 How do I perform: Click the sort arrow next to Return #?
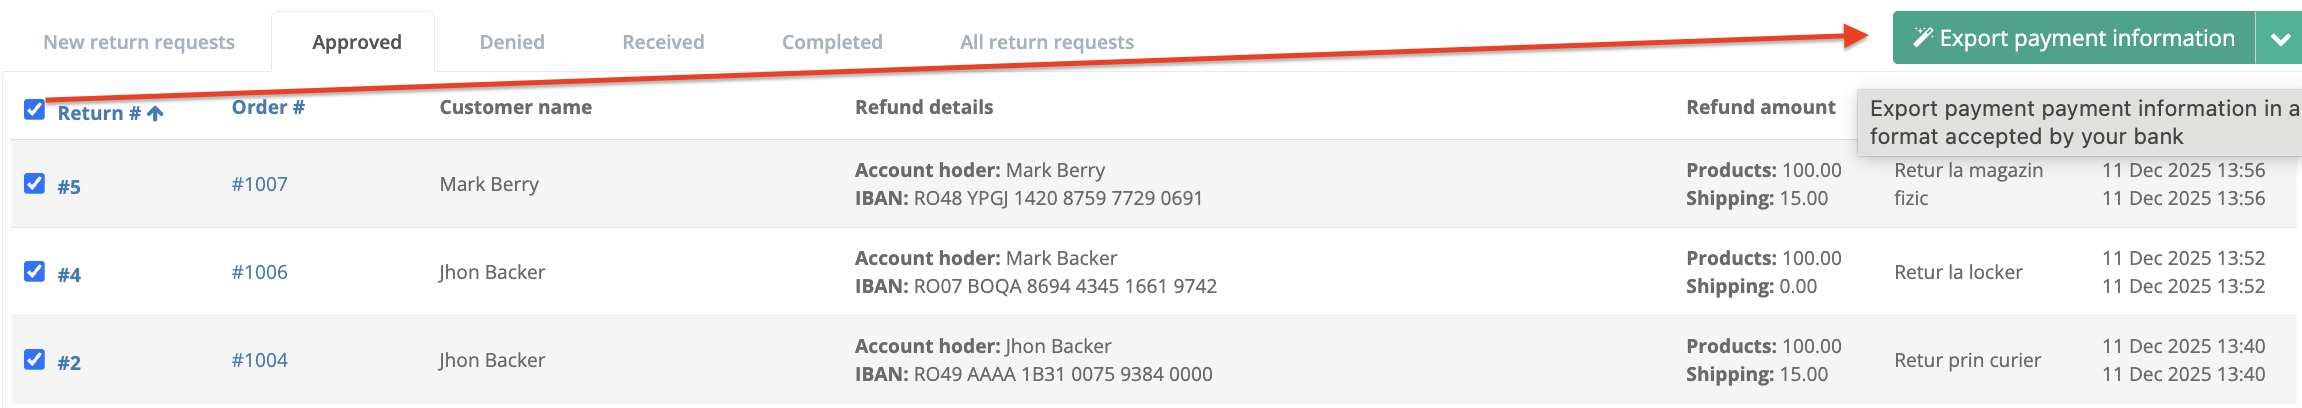[x=155, y=114]
